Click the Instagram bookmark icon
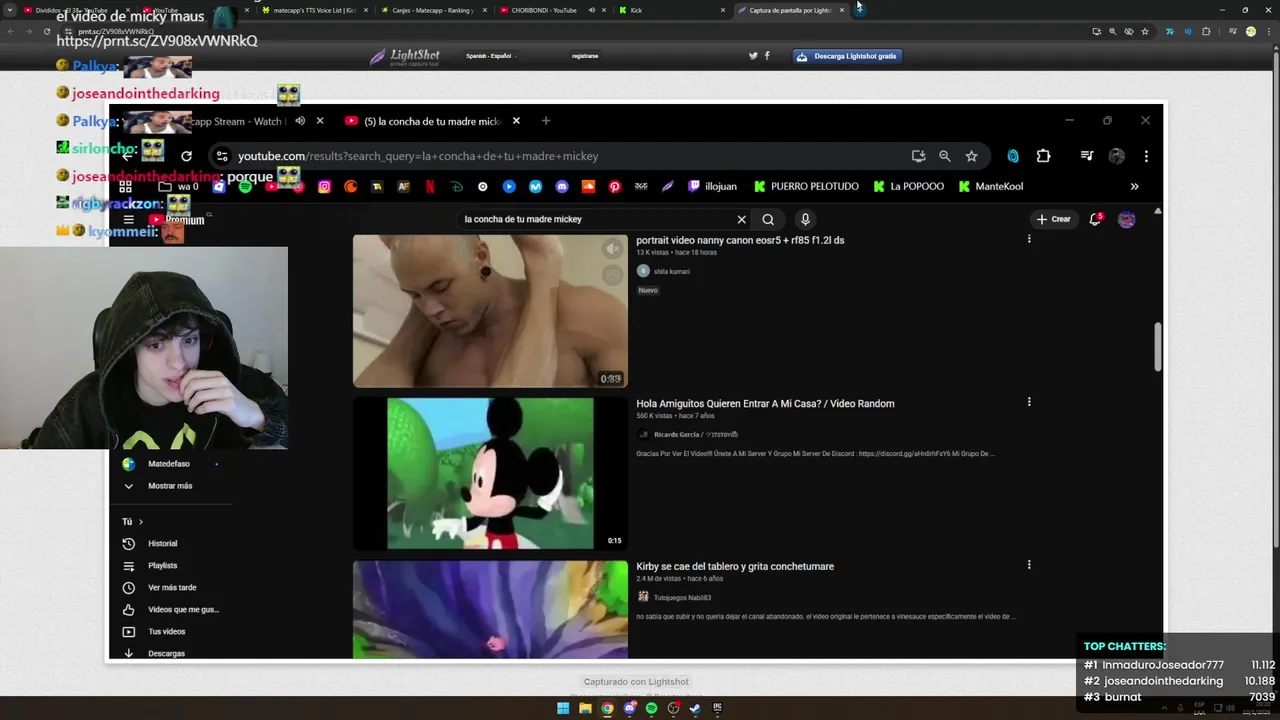This screenshot has width=1280, height=720. coord(324,186)
